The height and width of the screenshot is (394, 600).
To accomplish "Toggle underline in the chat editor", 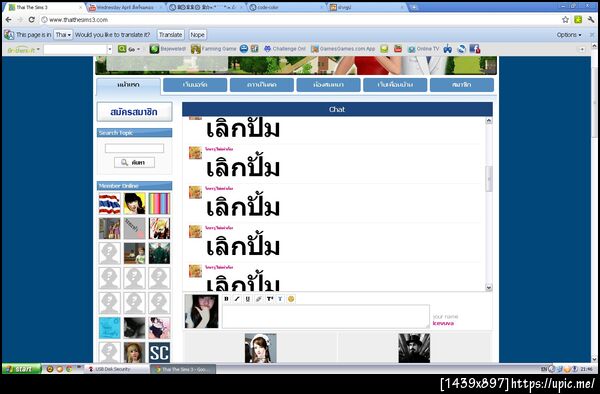I will [248, 299].
